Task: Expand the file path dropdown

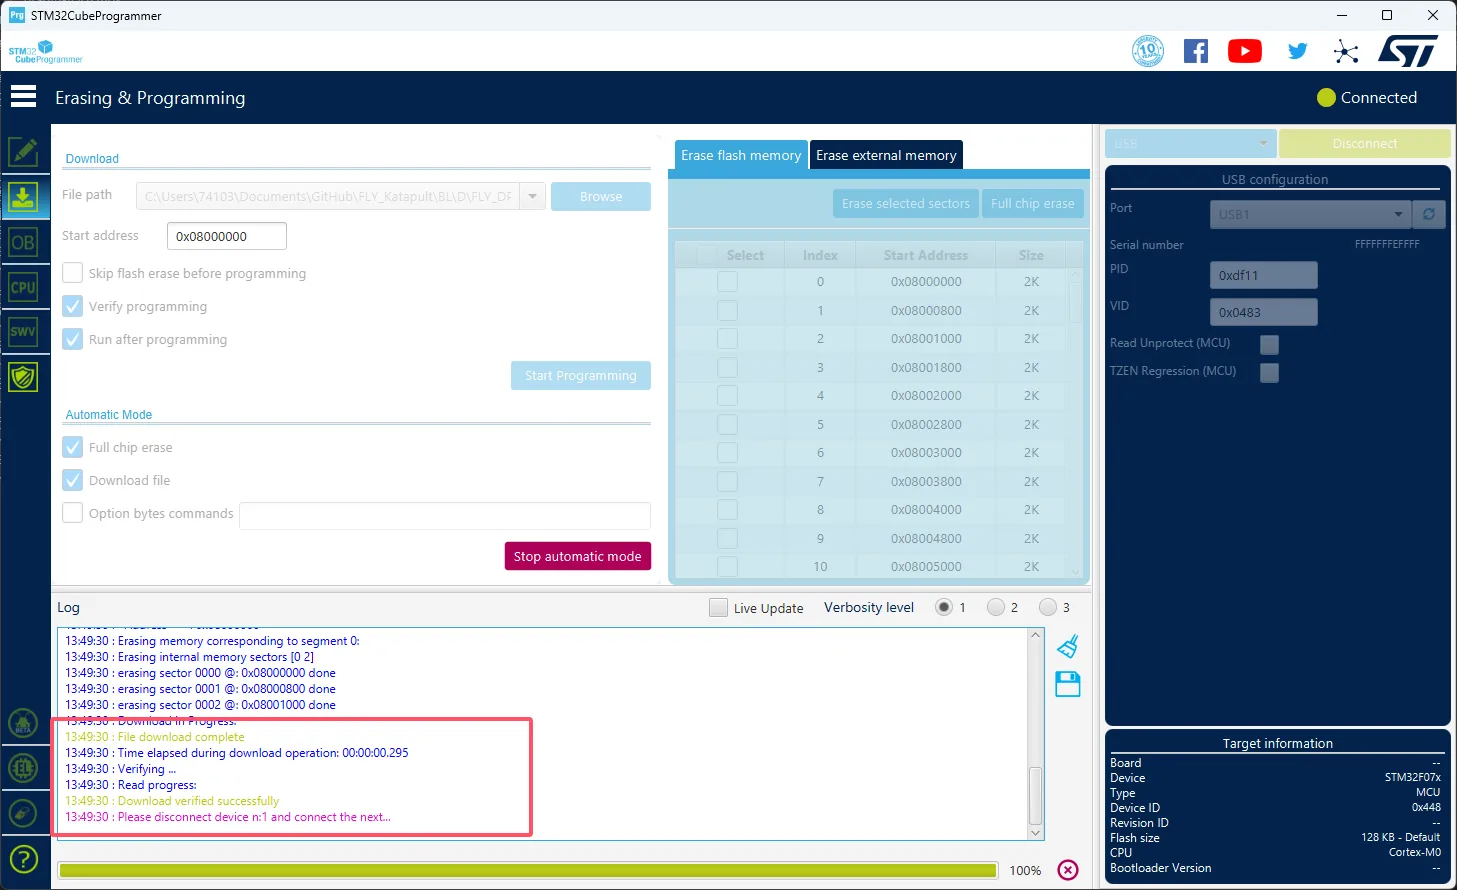Action: (x=533, y=197)
